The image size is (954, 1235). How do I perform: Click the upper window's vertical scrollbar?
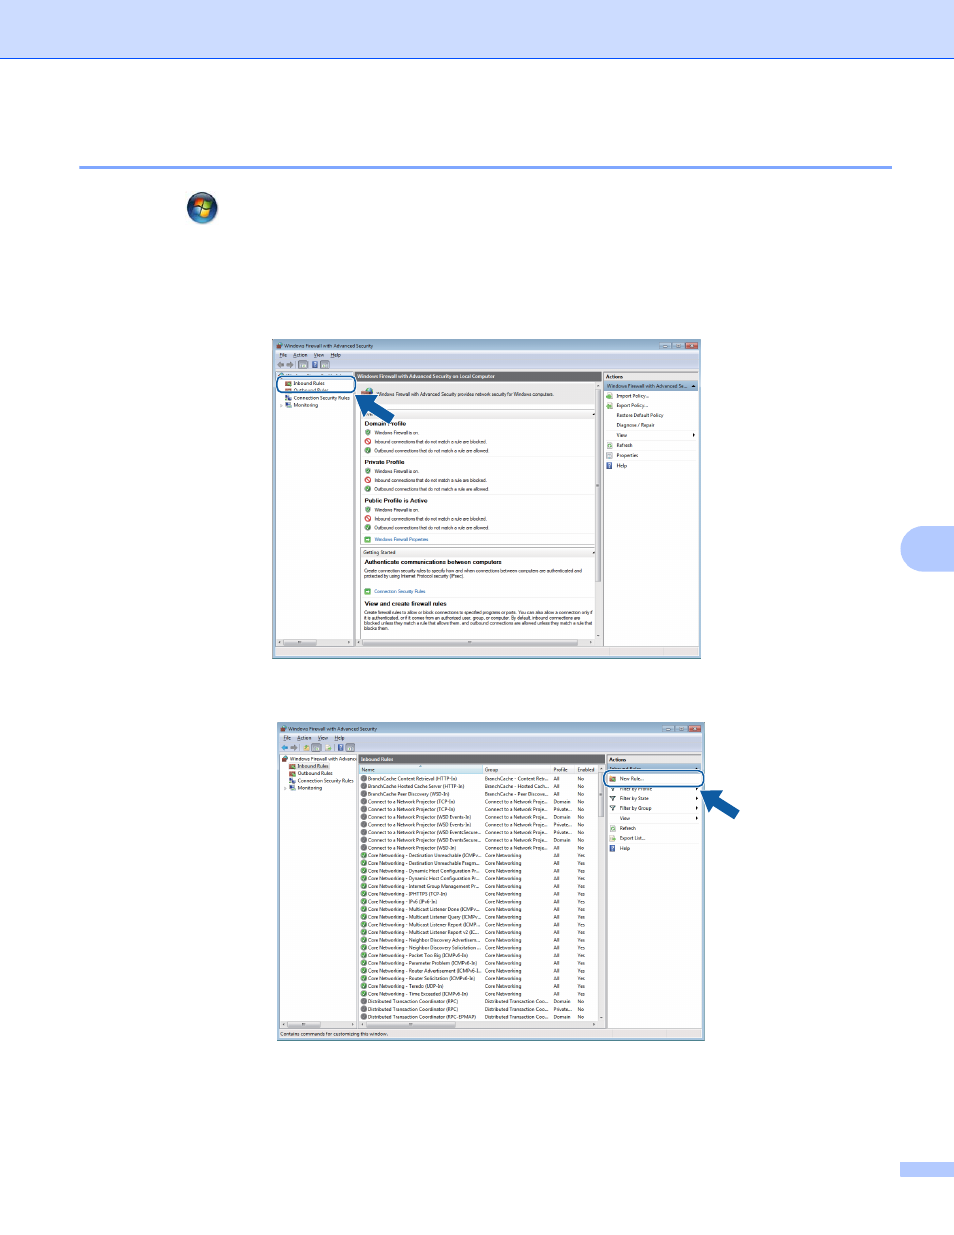(x=599, y=510)
